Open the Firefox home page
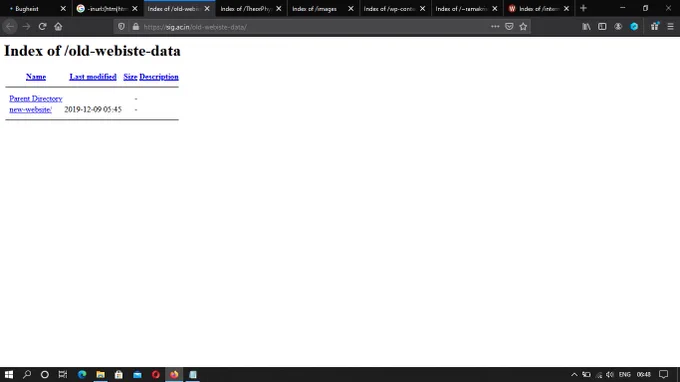Image resolution: width=680 pixels, height=382 pixels. tap(58, 27)
